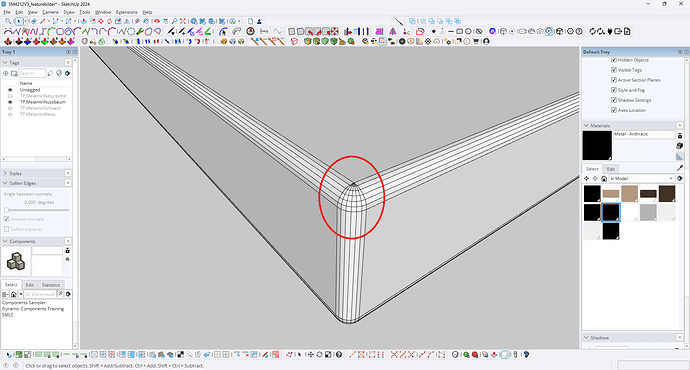Viewport: 690px width, 370px height.
Task: Expand the Styles panel
Action: click(5, 173)
